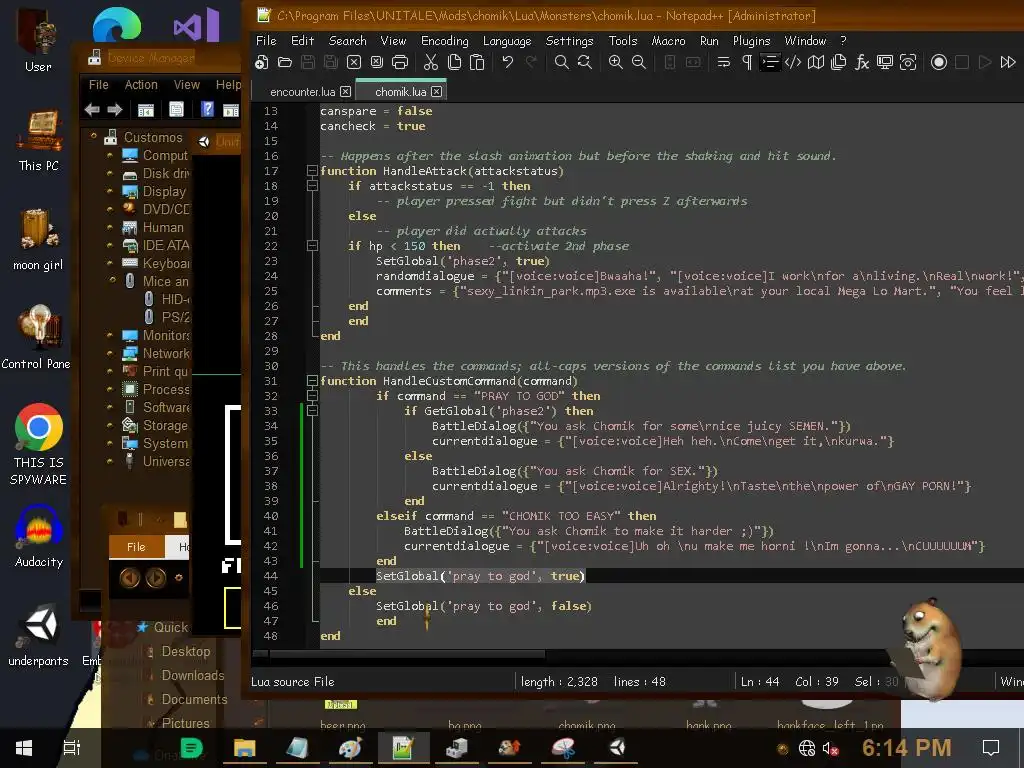The image size is (1024, 768).
Task: Open the 'underpants' Unity desktop icon
Action: 39,635
